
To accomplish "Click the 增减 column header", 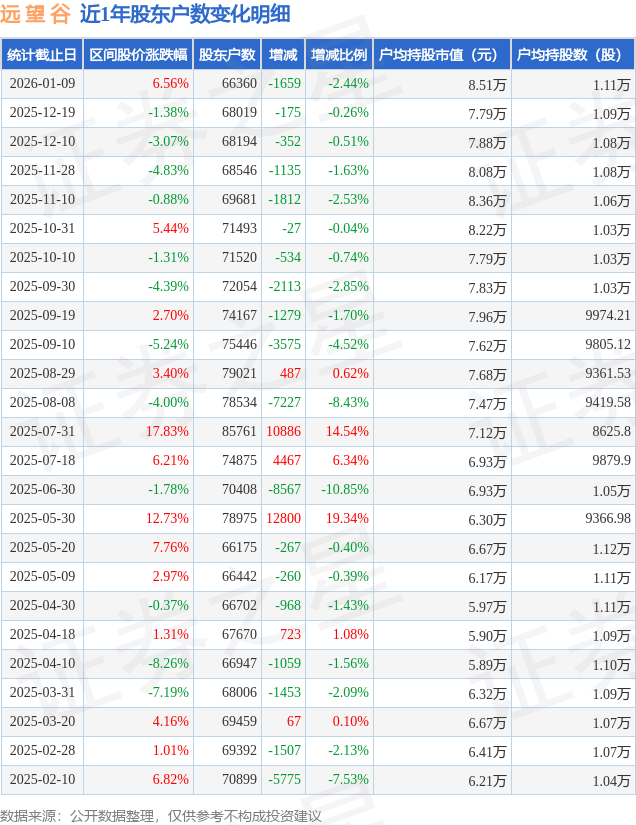I will [x=283, y=55].
